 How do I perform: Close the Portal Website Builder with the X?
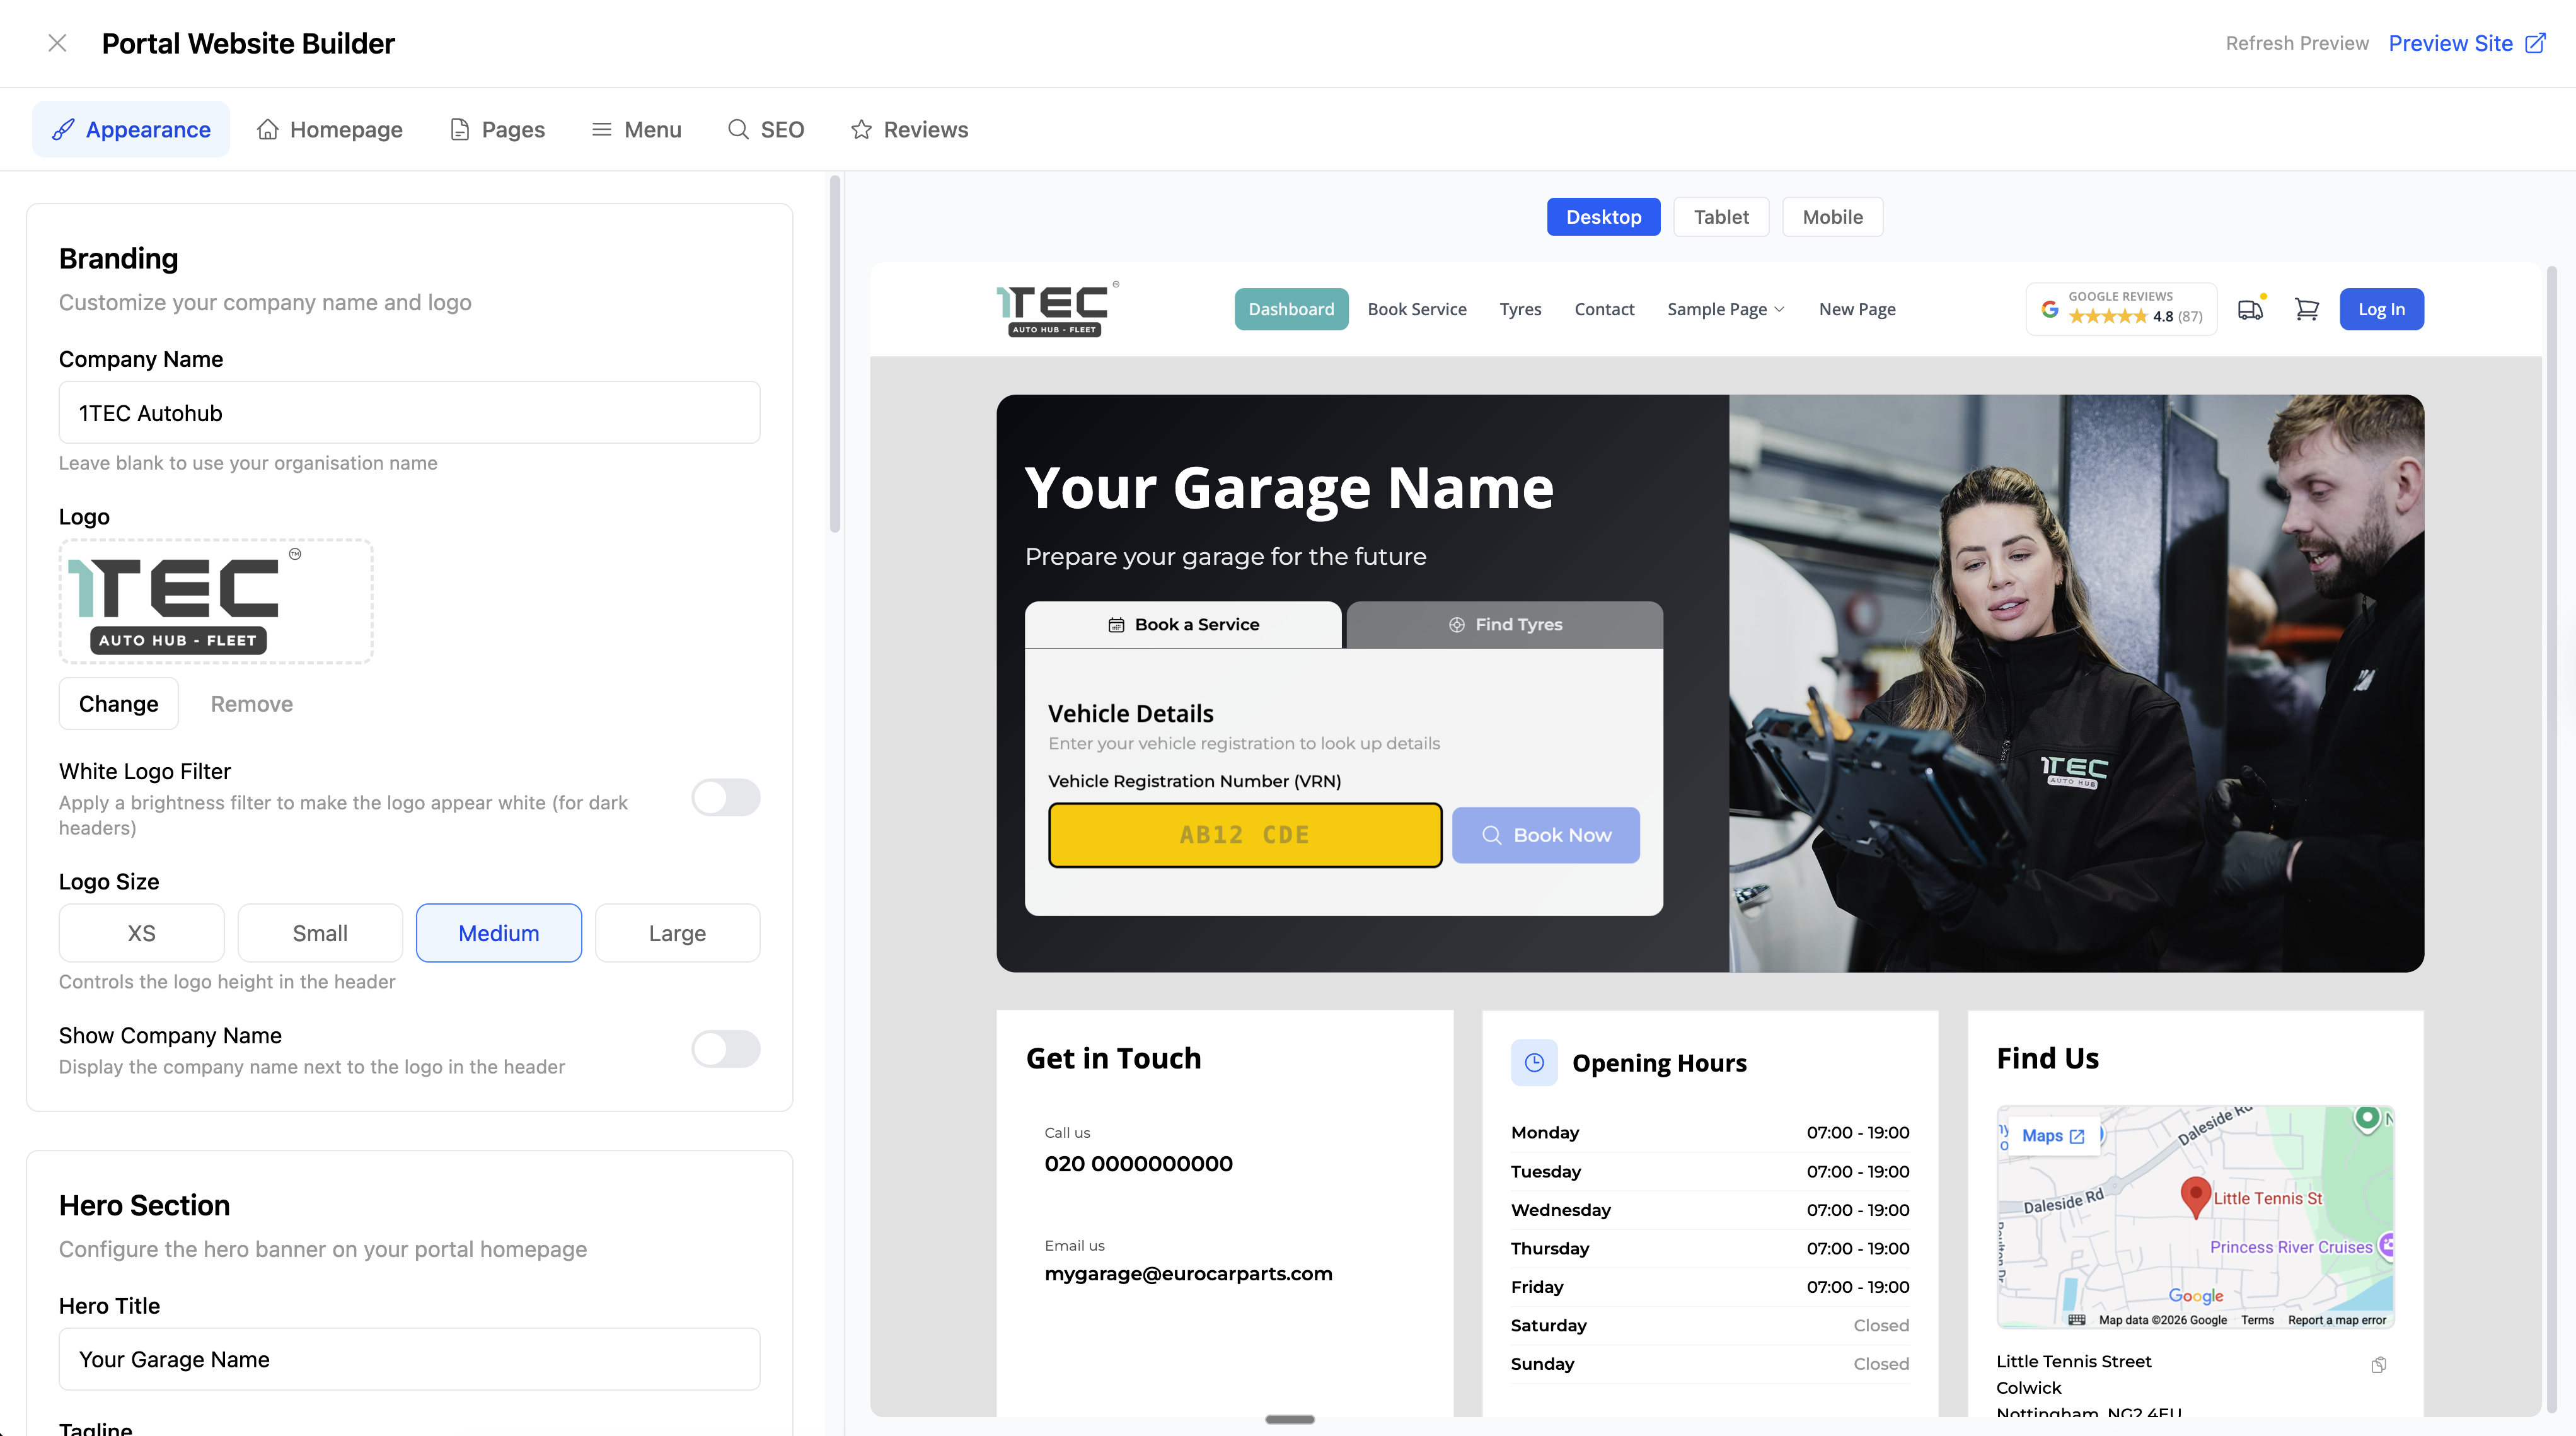click(x=57, y=43)
